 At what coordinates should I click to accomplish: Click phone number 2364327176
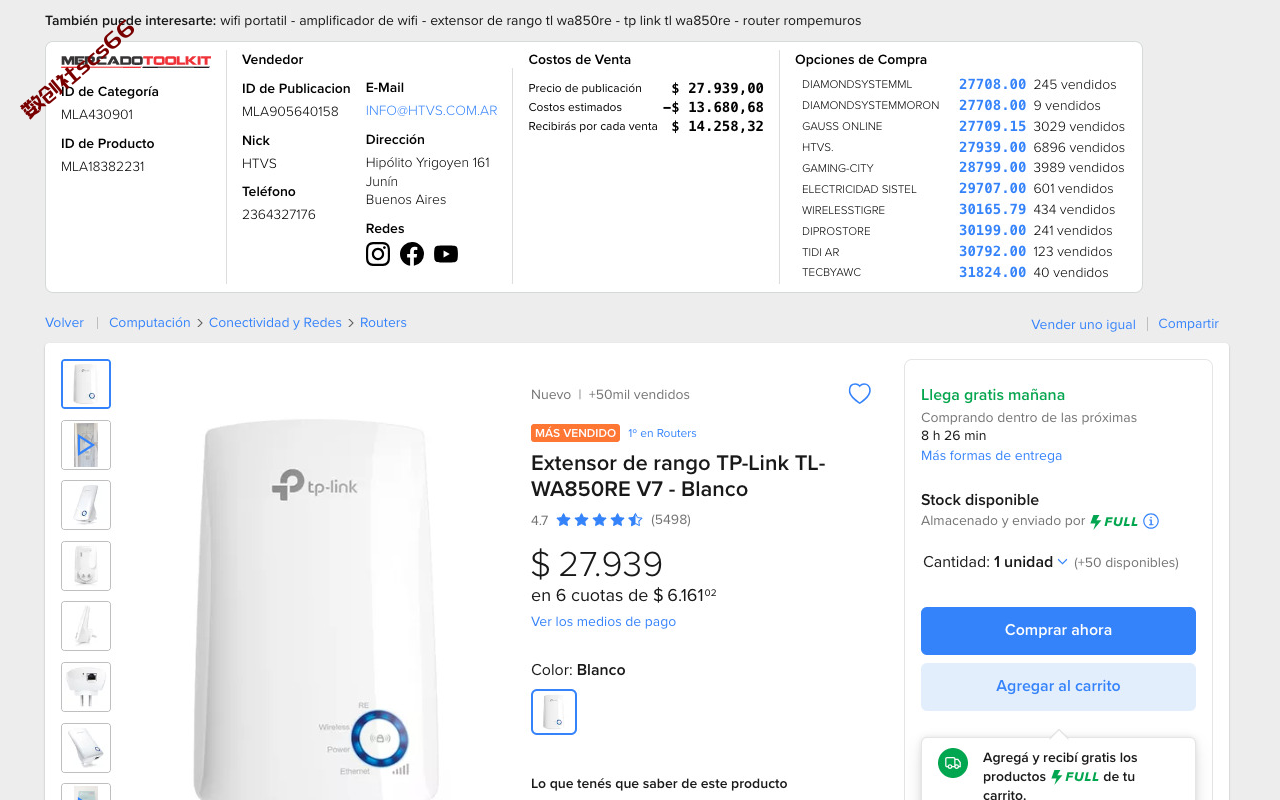click(x=279, y=215)
